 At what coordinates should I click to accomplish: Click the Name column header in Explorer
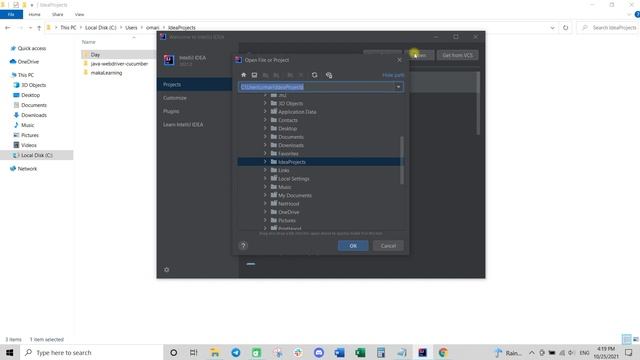89,42
